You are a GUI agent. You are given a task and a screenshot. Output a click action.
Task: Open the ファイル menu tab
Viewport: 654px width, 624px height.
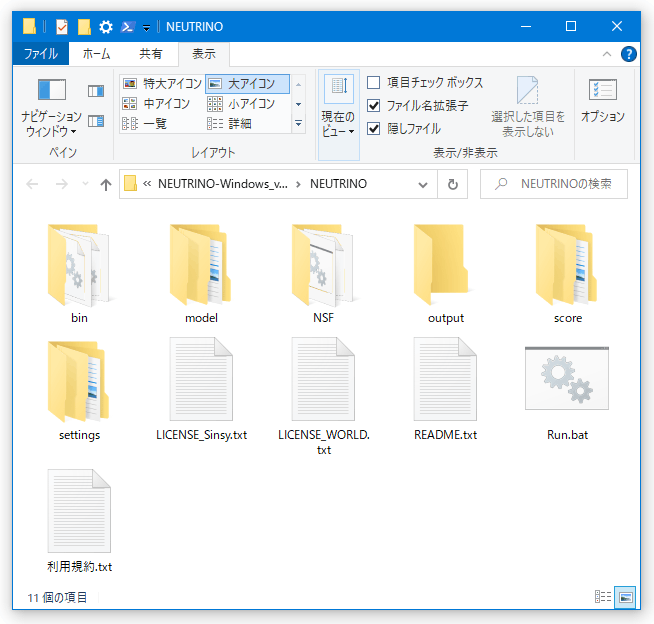point(40,54)
